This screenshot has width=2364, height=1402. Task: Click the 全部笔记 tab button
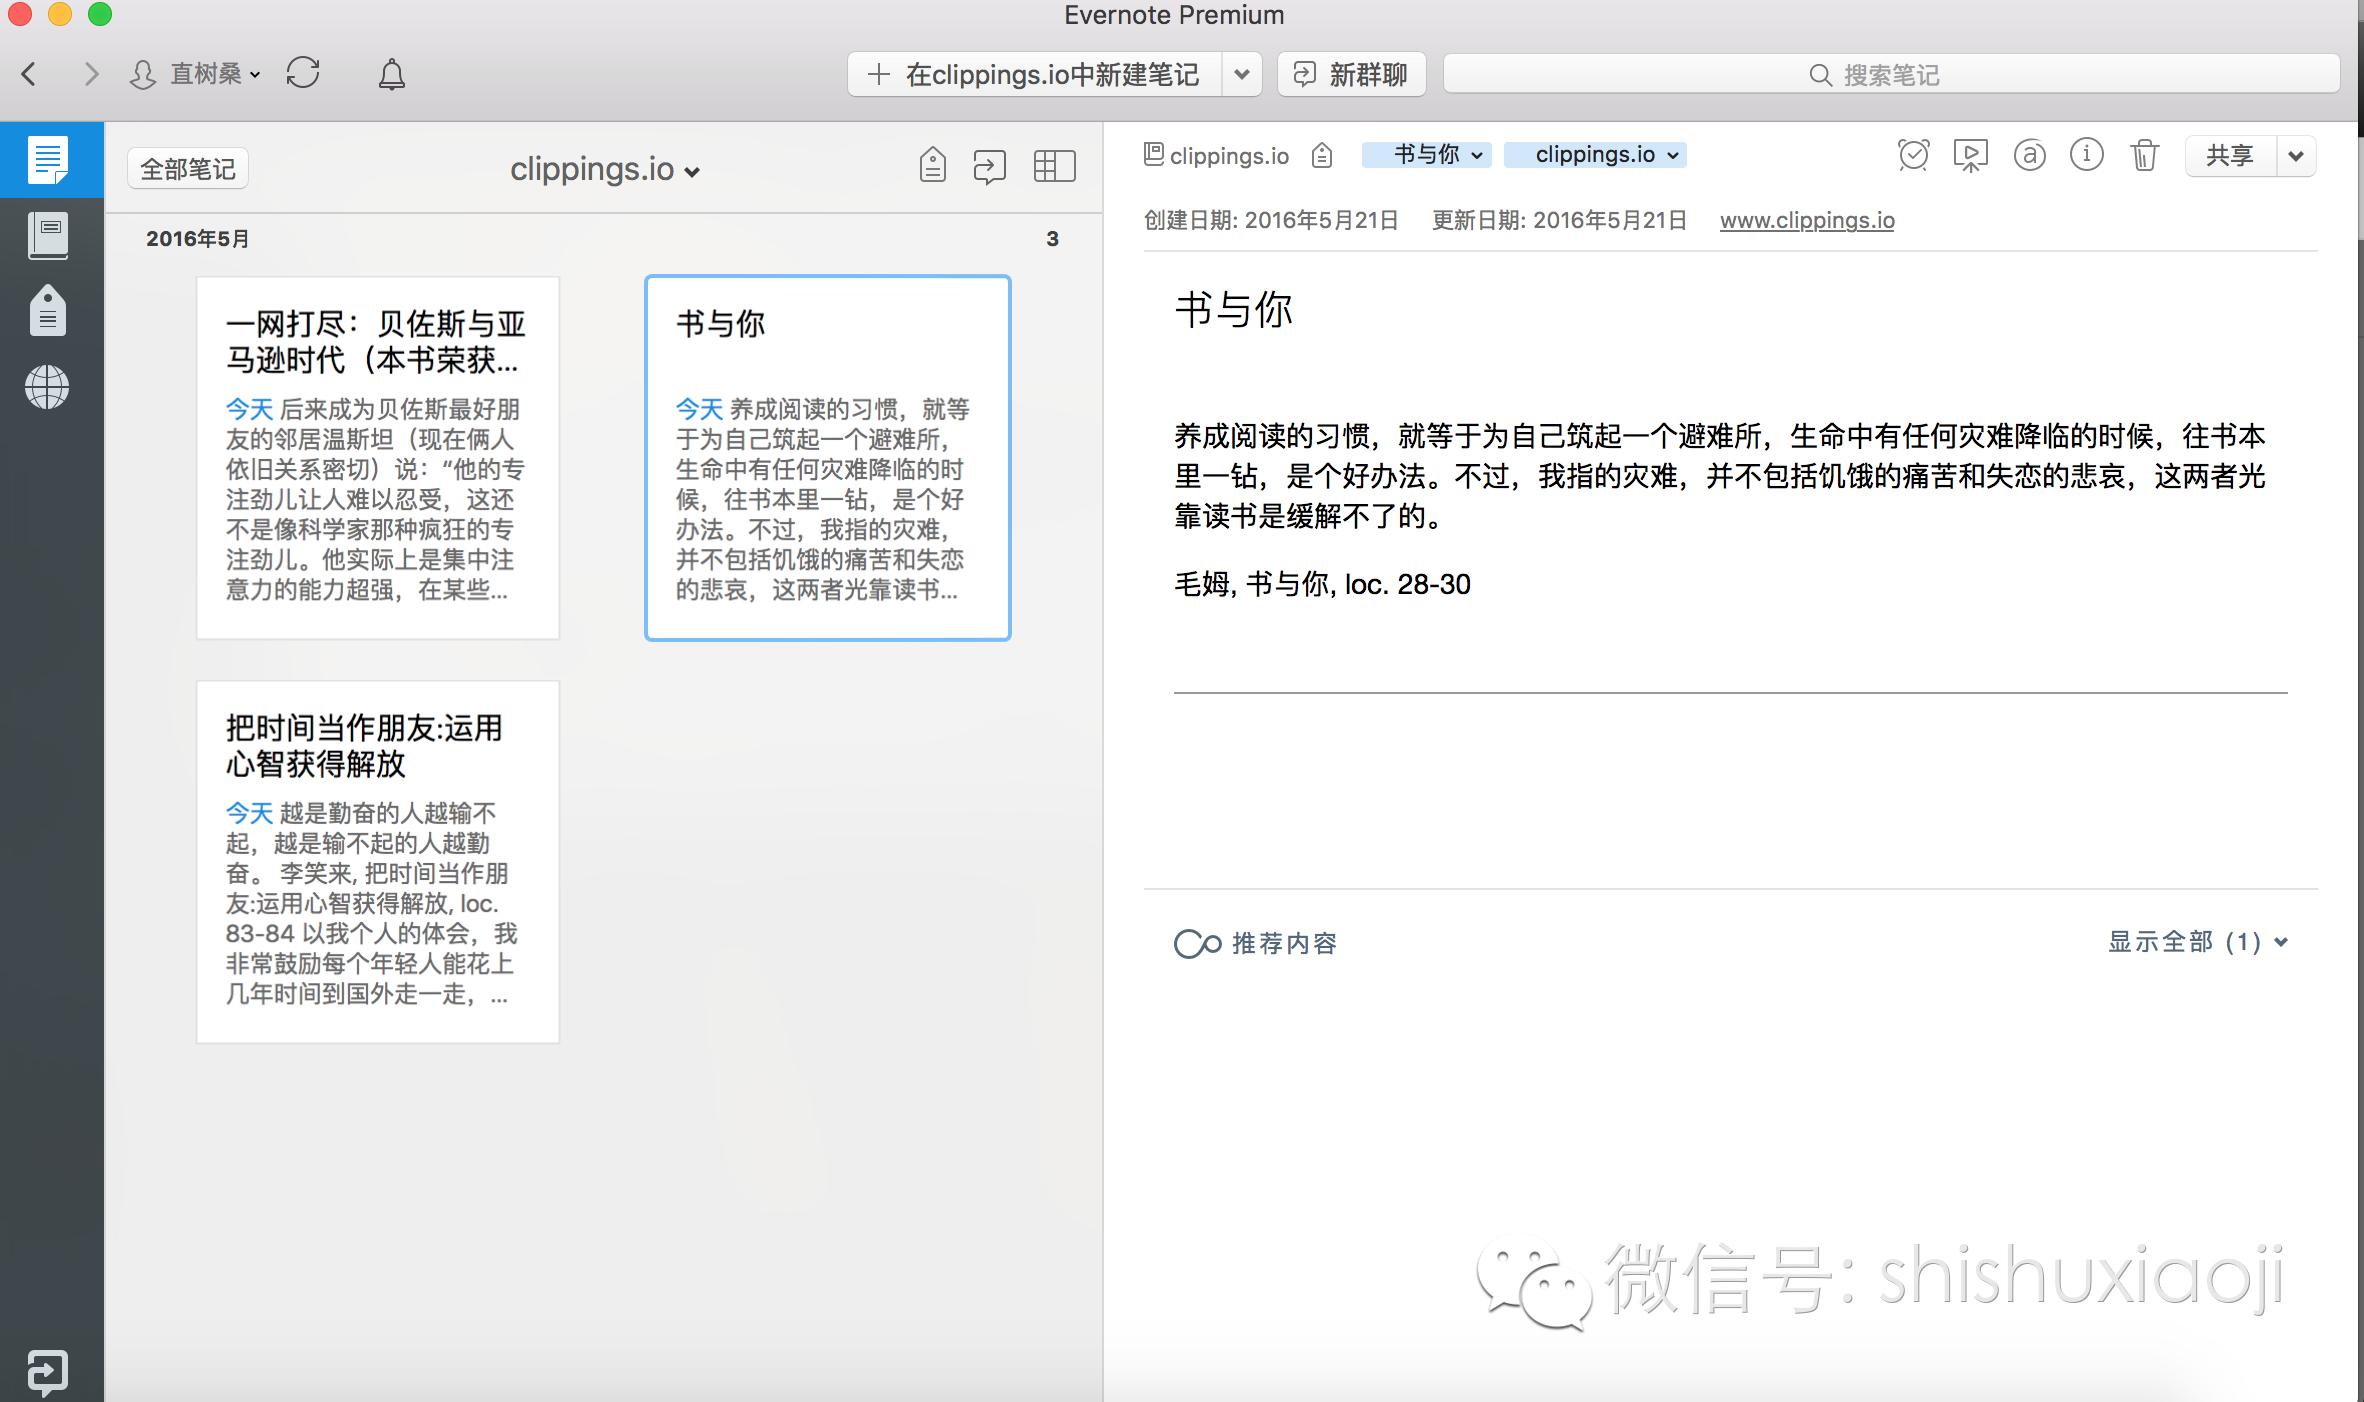(187, 168)
